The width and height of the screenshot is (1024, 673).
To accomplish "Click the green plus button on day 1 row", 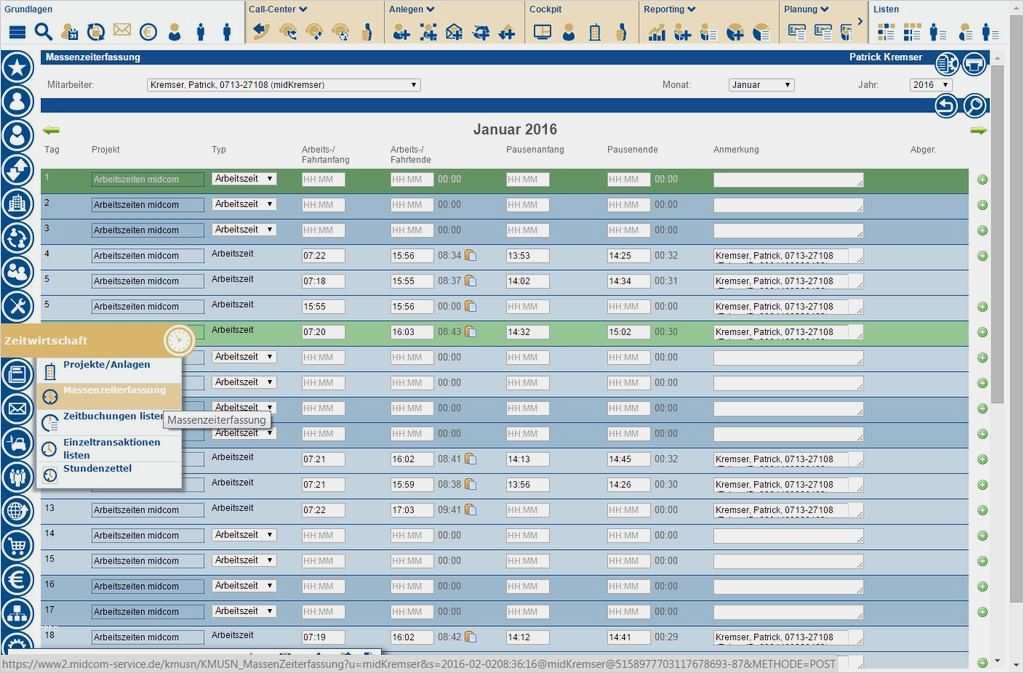I will click(x=983, y=178).
